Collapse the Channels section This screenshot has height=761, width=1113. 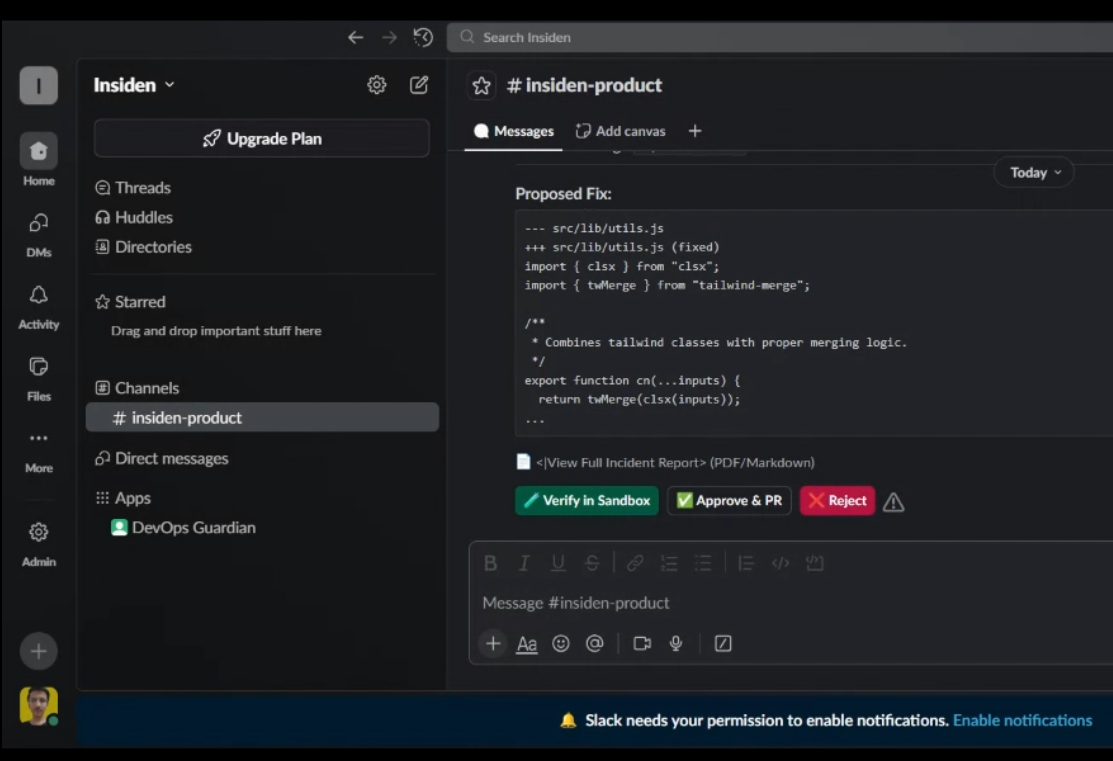click(138, 388)
